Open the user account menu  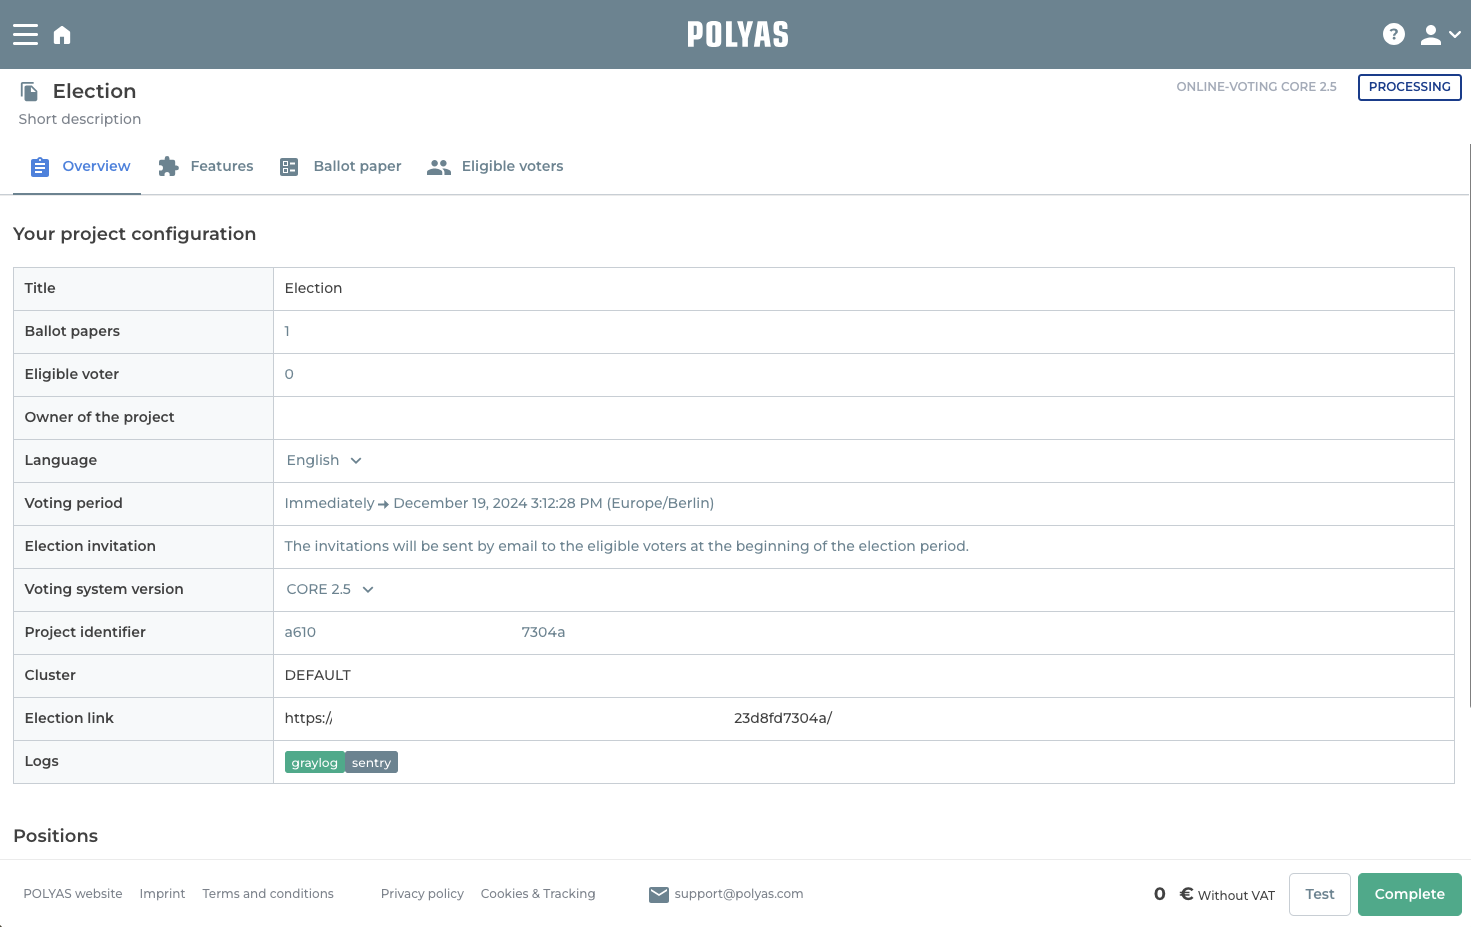1440,35
